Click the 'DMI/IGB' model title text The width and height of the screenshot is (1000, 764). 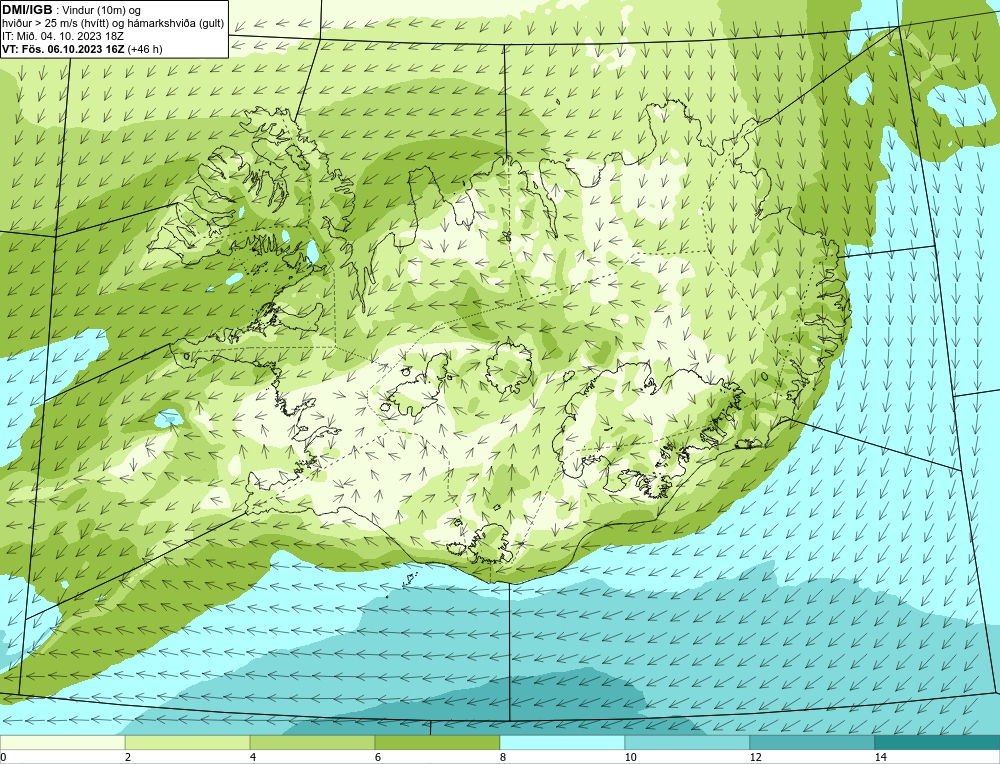tap(27, 10)
